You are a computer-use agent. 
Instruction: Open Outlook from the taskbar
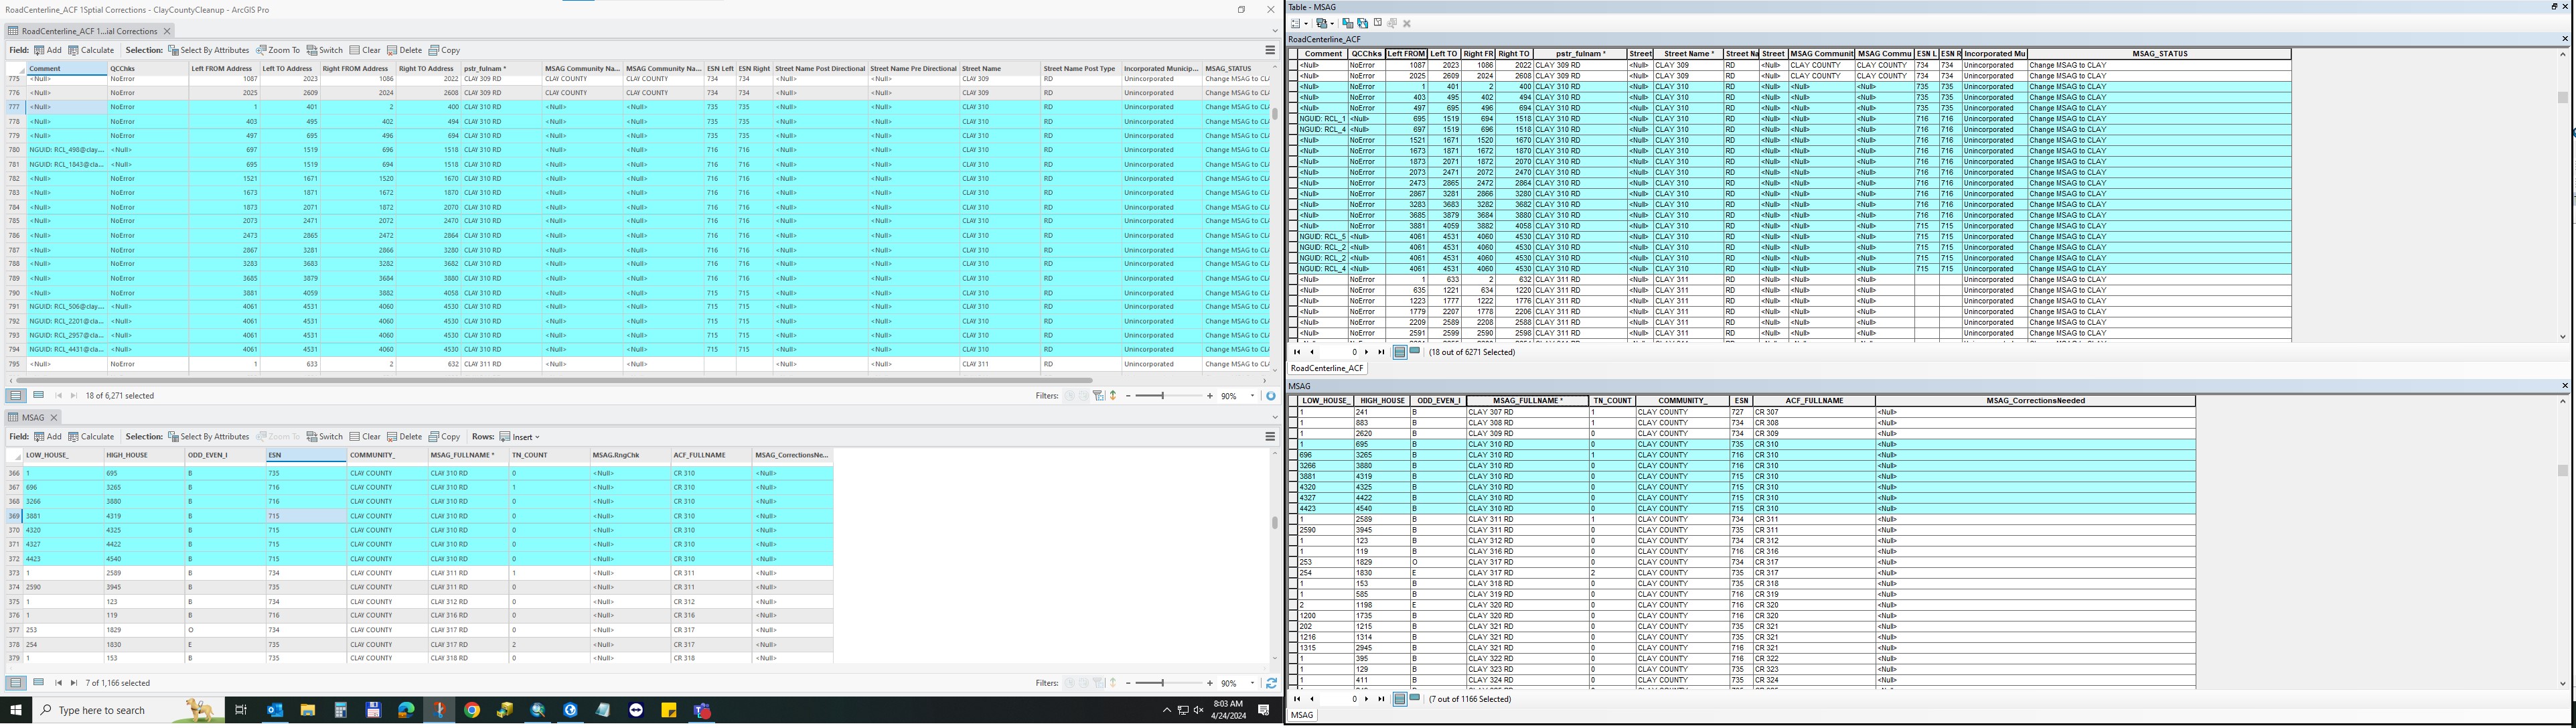[x=274, y=710]
